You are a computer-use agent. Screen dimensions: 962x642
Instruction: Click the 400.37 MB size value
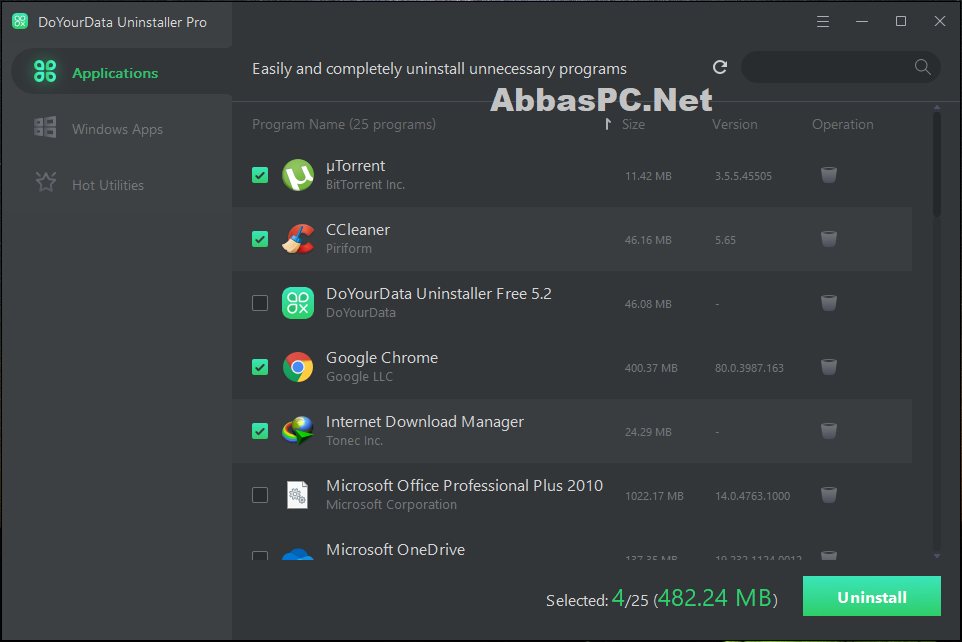(x=651, y=368)
